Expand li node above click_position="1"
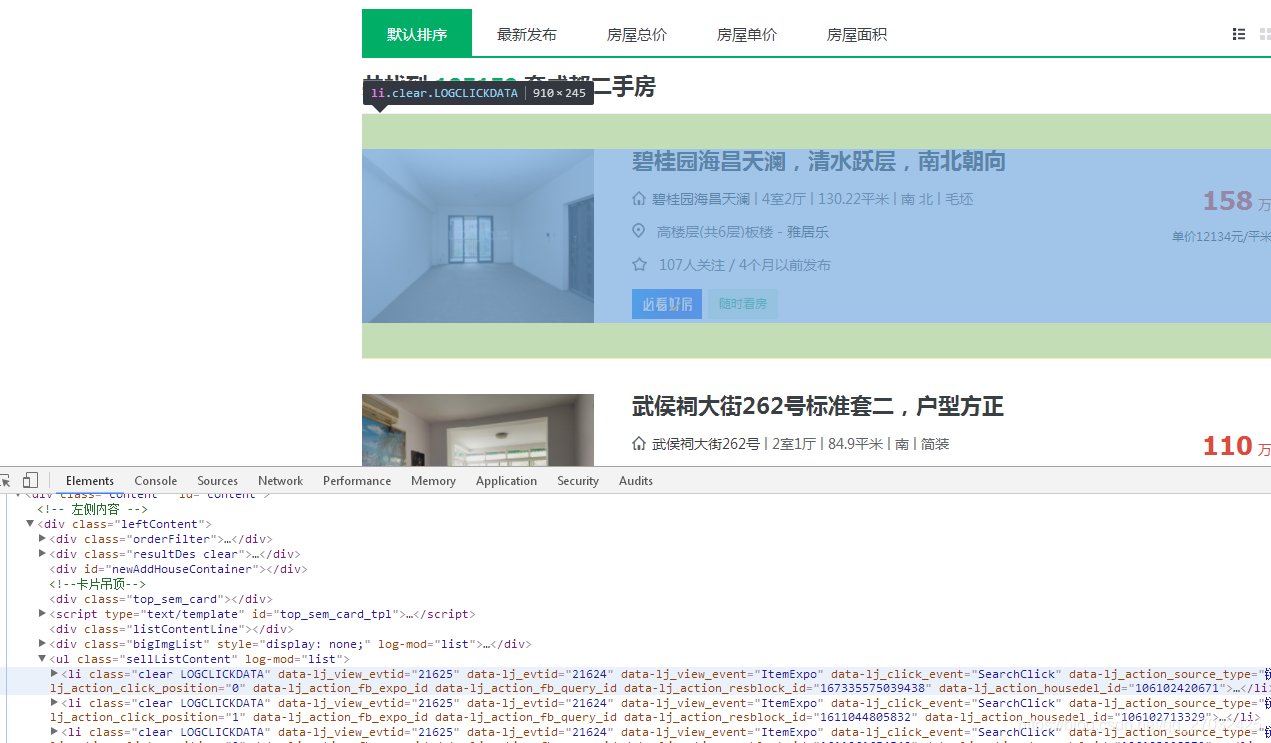Viewport: 1271px width, 743px height. coord(55,703)
